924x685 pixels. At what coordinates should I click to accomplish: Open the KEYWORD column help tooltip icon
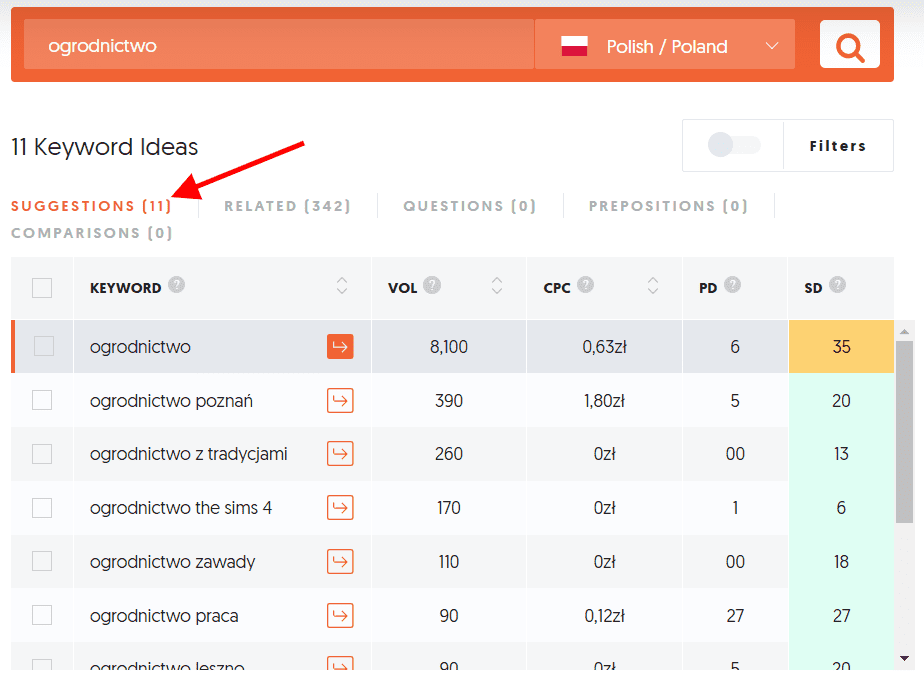point(177,284)
